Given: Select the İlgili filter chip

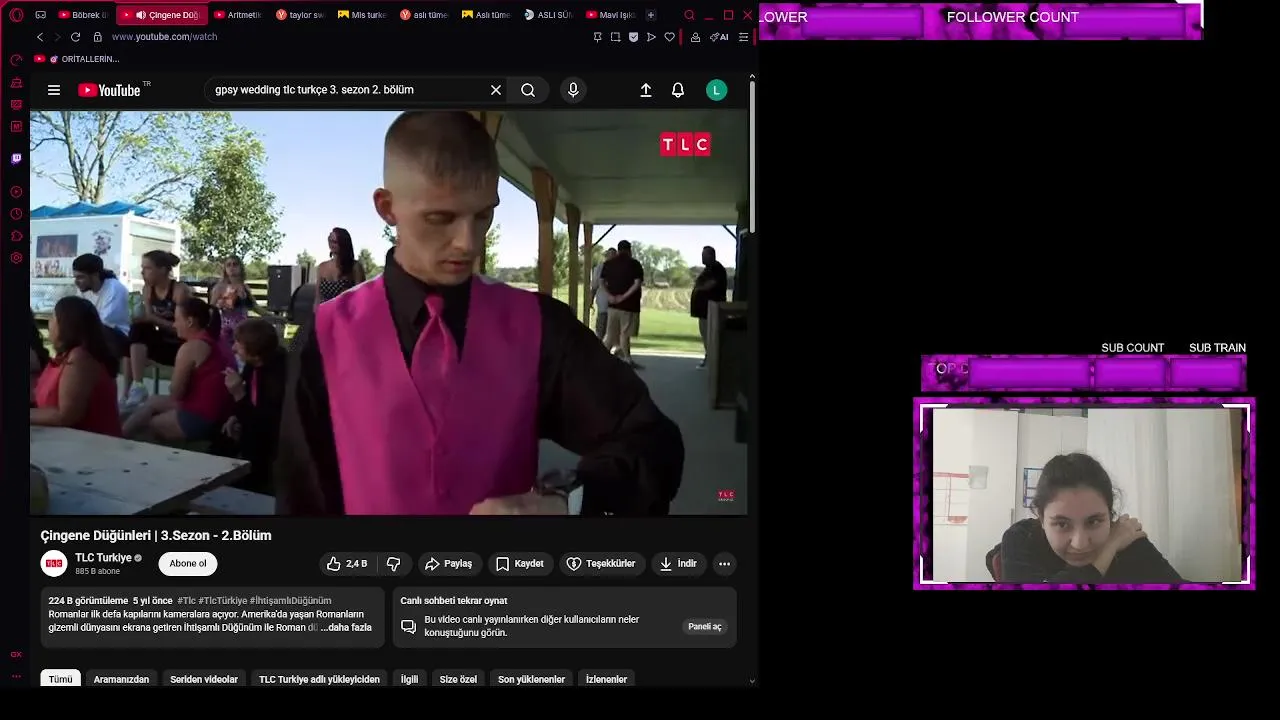Looking at the screenshot, I should tap(409, 679).
